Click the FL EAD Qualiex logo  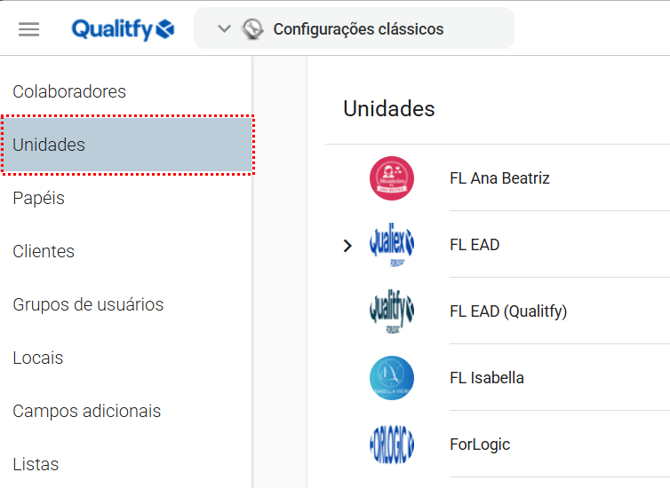(x=391, y=245)
